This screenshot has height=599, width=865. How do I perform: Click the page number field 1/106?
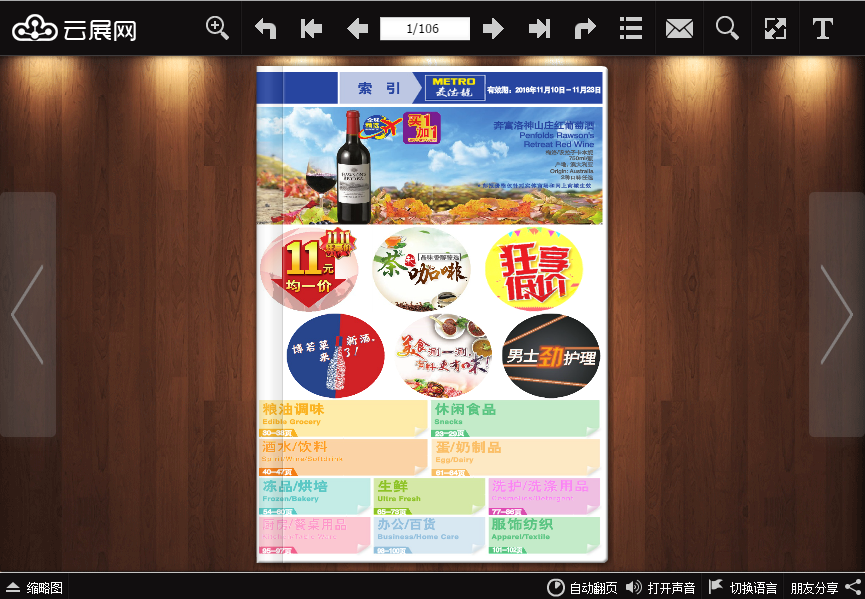424,28
